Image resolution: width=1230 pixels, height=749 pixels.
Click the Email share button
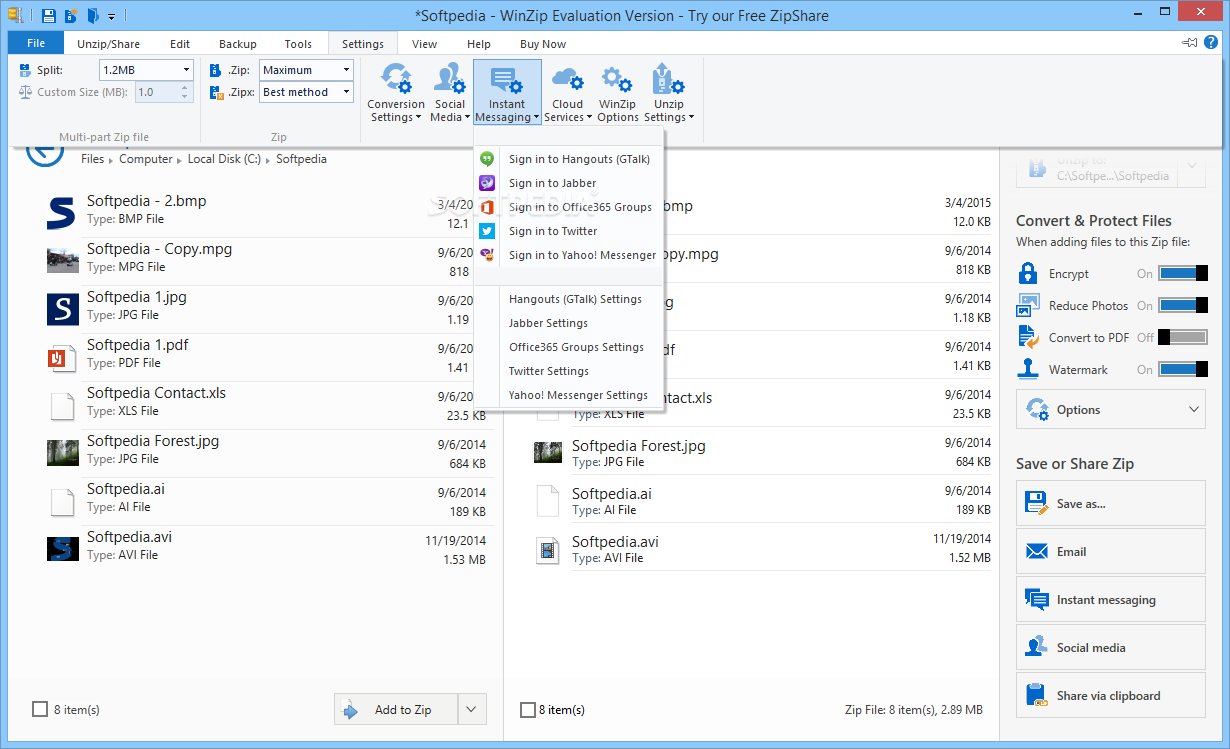pyautogui.click(x=1111, y=551)
